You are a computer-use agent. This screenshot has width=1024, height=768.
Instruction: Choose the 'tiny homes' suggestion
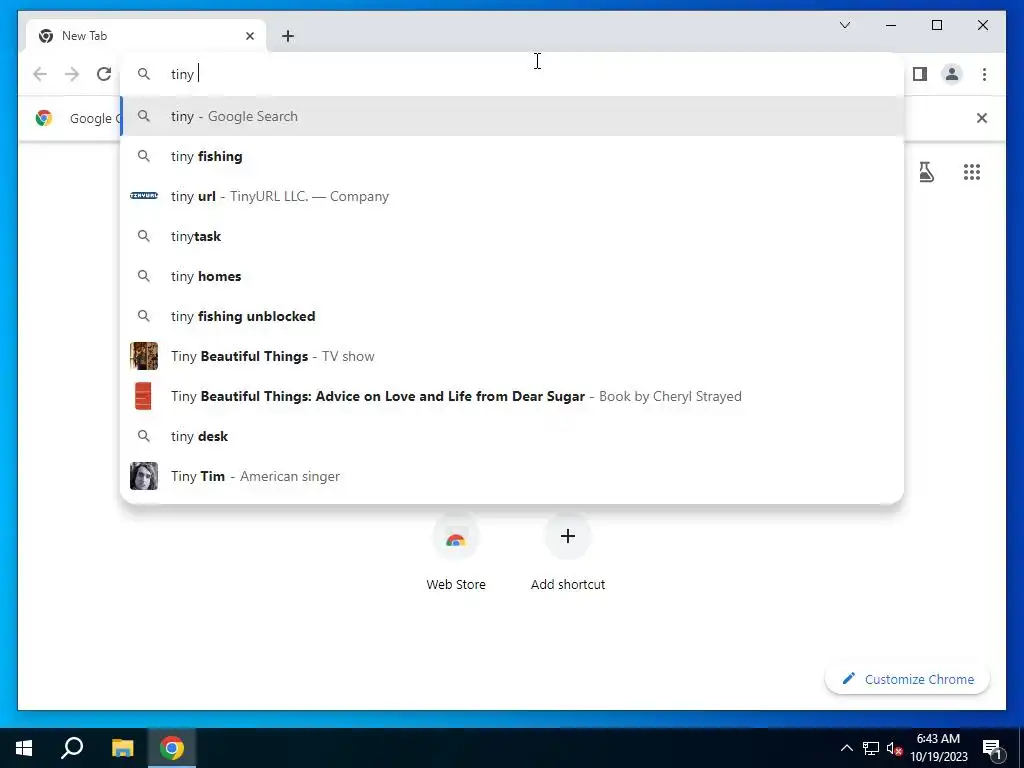point(512,276)
